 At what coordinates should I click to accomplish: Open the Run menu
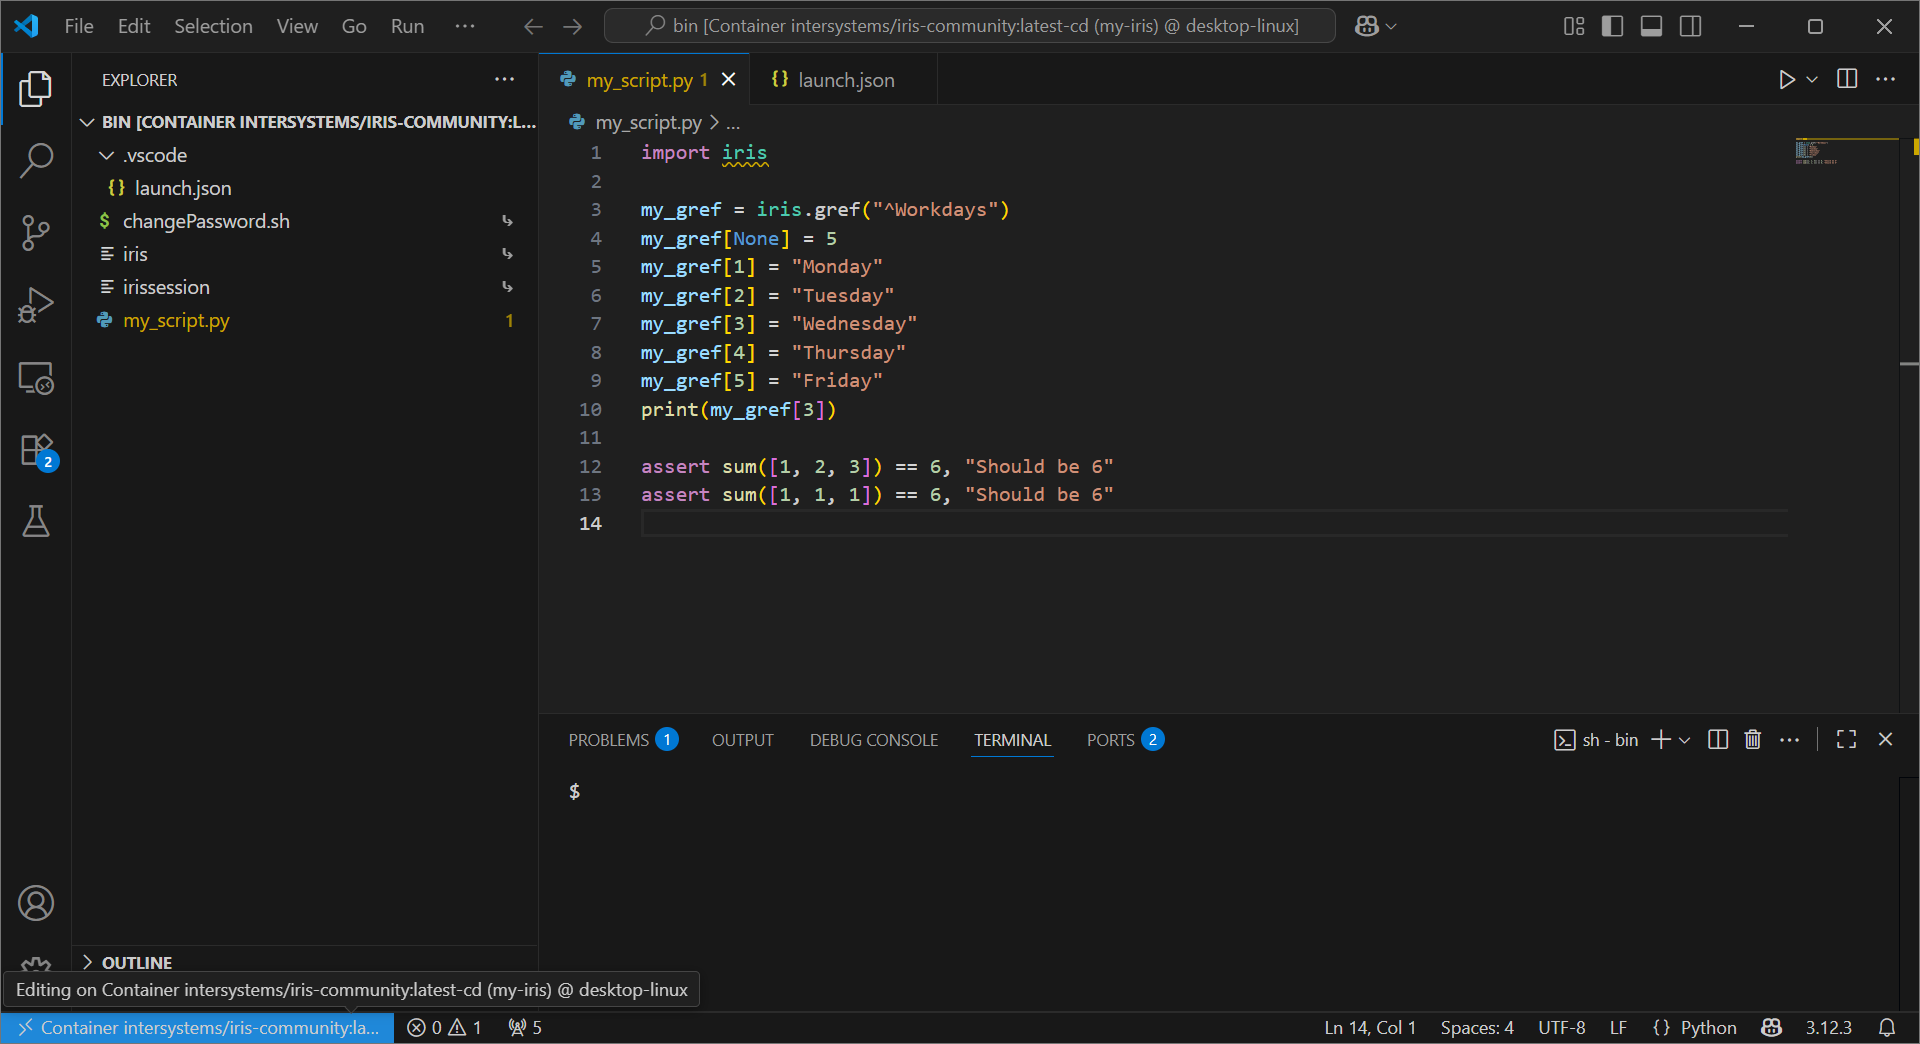pyautogui.click(x=406, y=26)
